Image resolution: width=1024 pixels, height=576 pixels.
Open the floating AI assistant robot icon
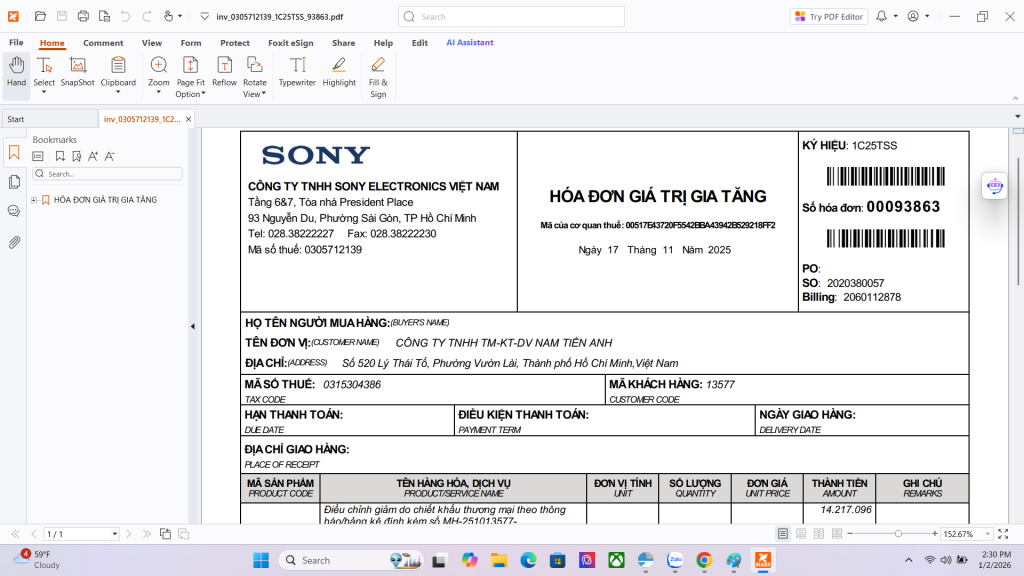point(994,185)
